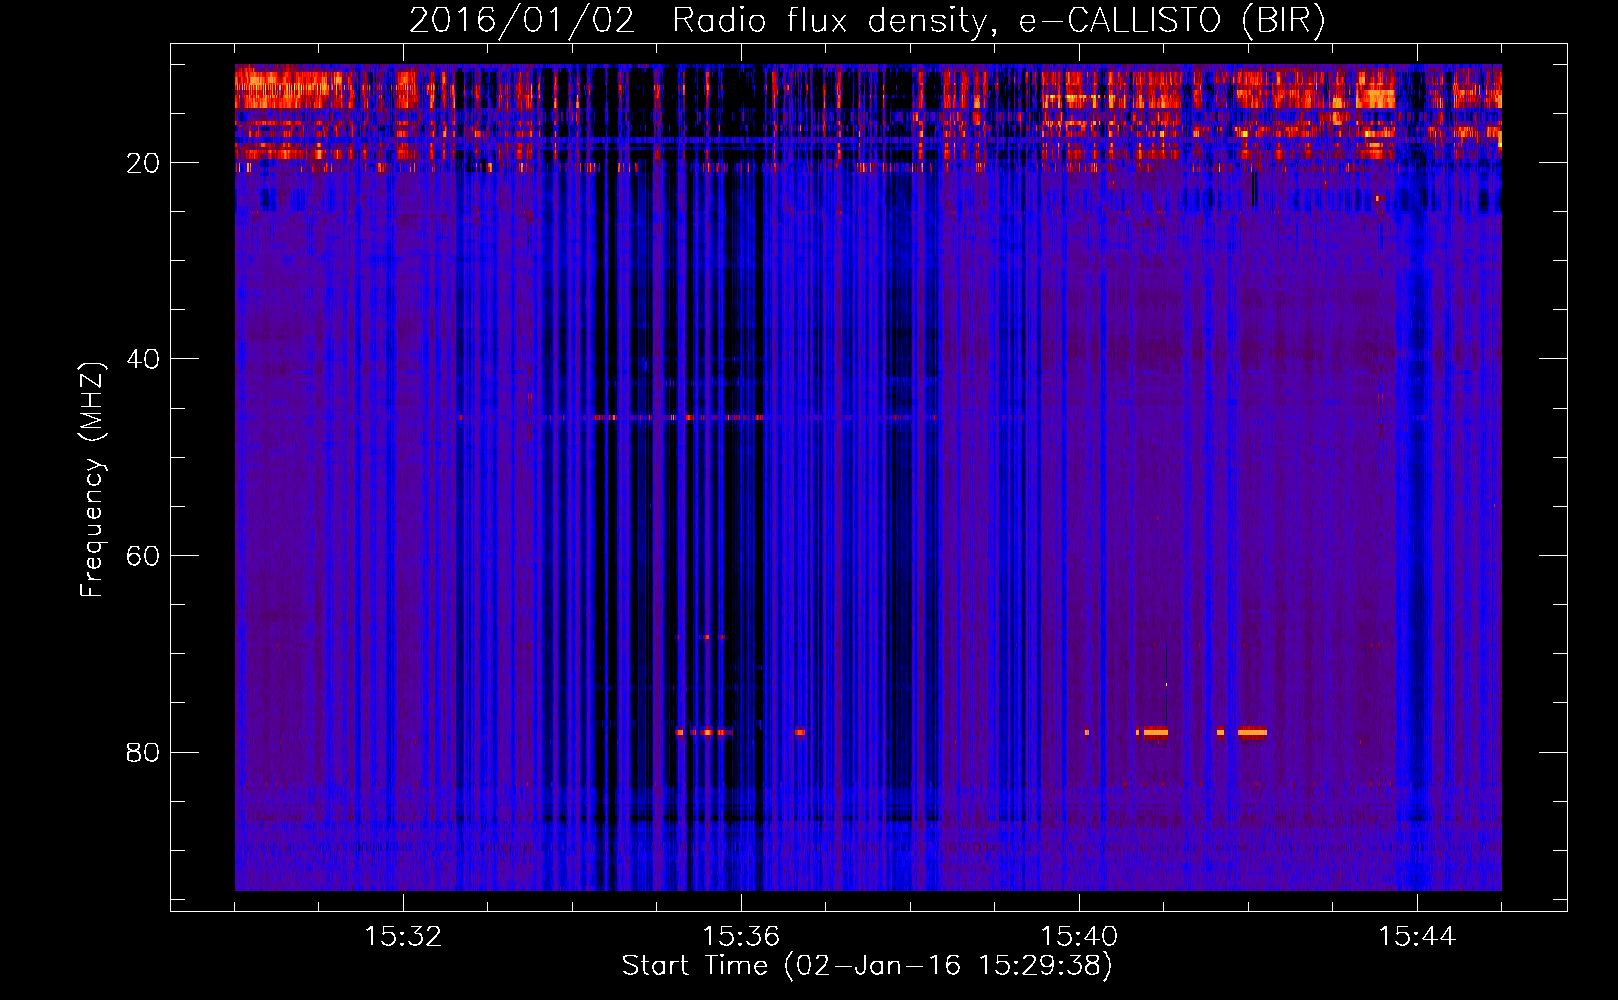1618x1000 pixels.
Task: Click the 20 MHz frequency tick label
Action: (x=143, y=163)
